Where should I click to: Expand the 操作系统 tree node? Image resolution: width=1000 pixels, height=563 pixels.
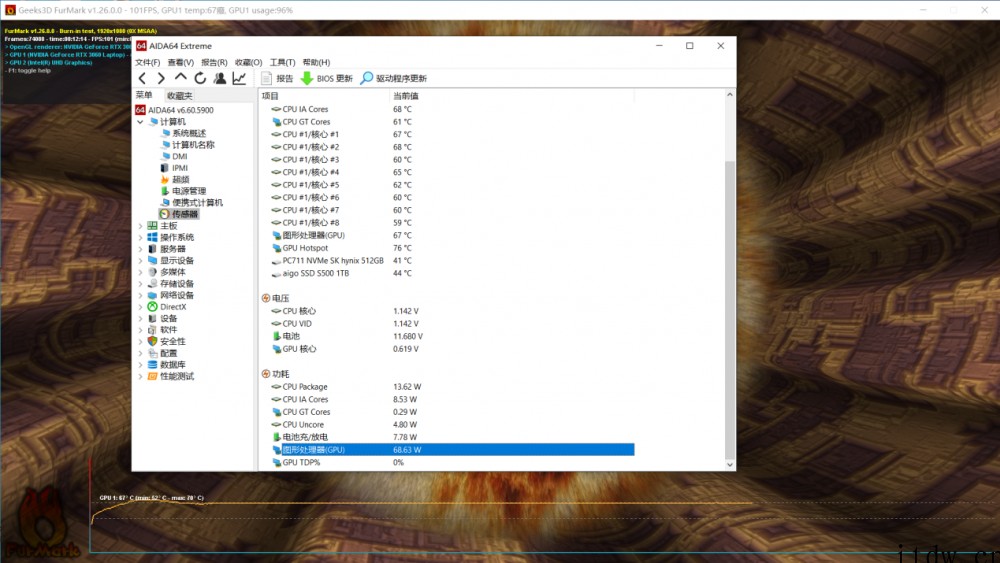pos(140,237)
